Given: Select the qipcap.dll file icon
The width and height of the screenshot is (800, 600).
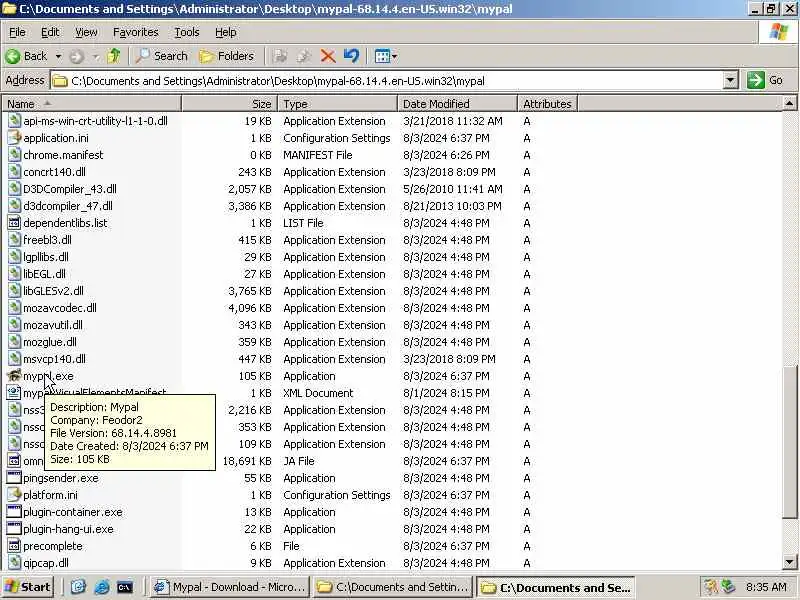Looking at the screenshot, I should (14, 563).
